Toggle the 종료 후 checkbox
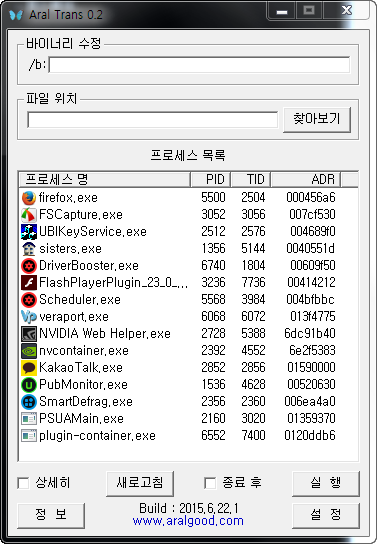The width and height of the screenshot is (377, 544). coord(210,483)
